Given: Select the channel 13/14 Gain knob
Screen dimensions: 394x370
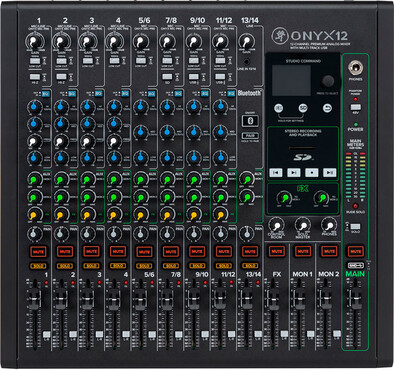Looking at the screenshot, I should pos(246,42).
